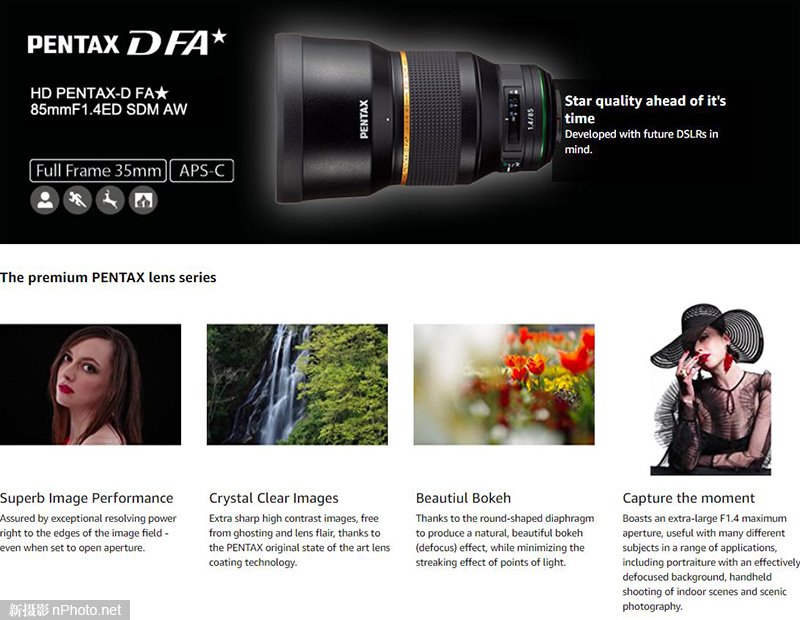The image size is (800, 620).
Task: Click the PENTAX D FA star logo
Action: (127, 42)
